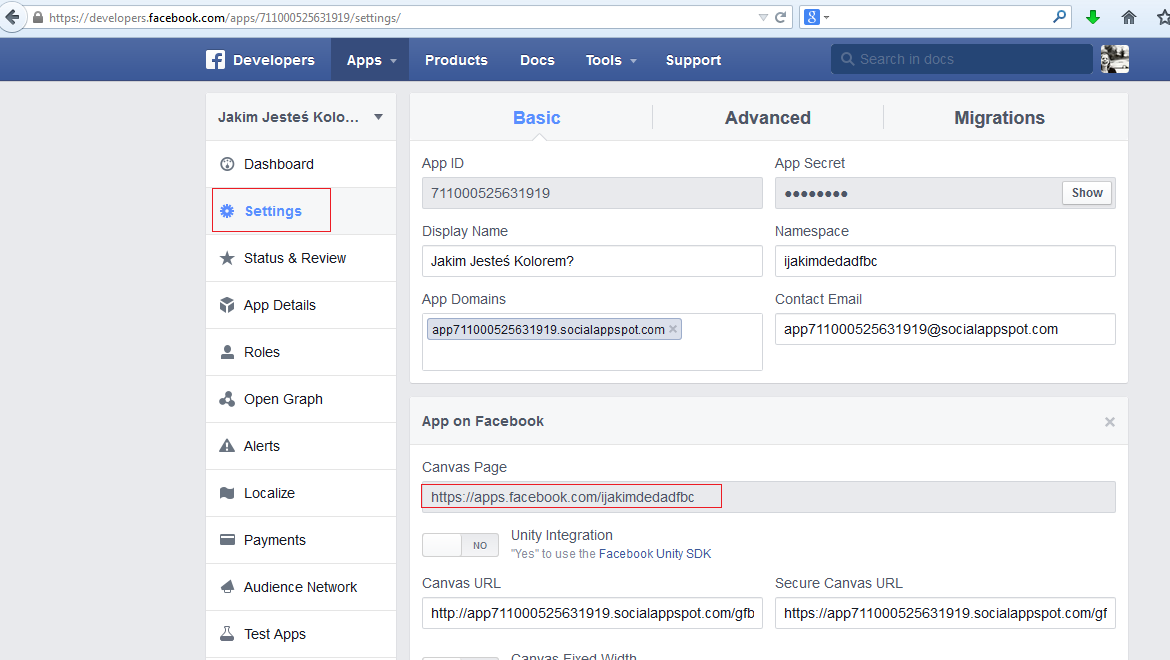Image resolution: width=1170 pixels, height=660 pixels.
Task: Toggle the Unity Integration switch
Action: click(x=460, y=545)
